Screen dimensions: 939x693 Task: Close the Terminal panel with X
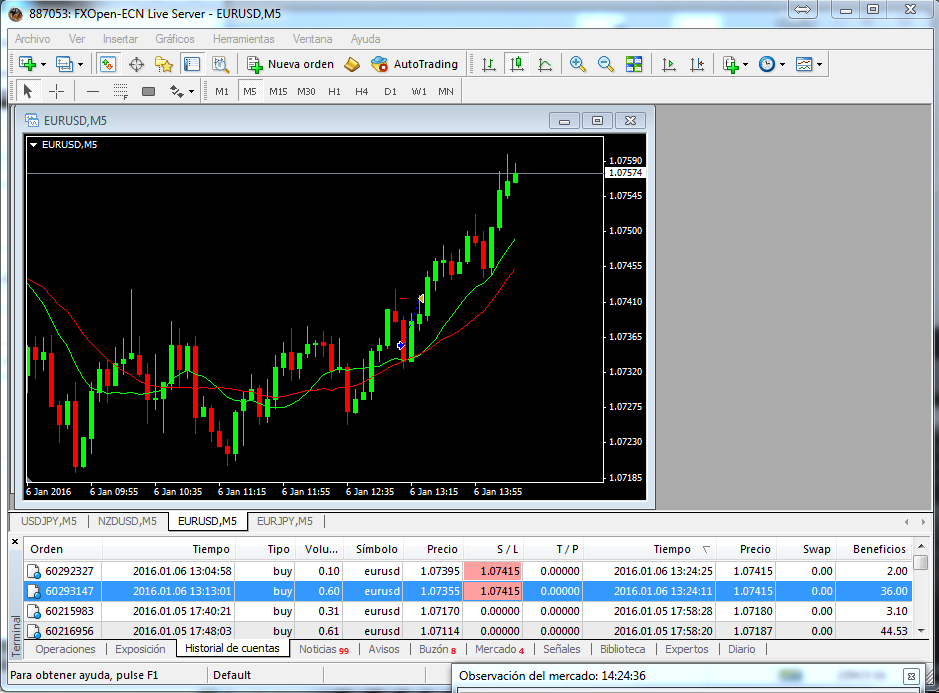(16, 541)
